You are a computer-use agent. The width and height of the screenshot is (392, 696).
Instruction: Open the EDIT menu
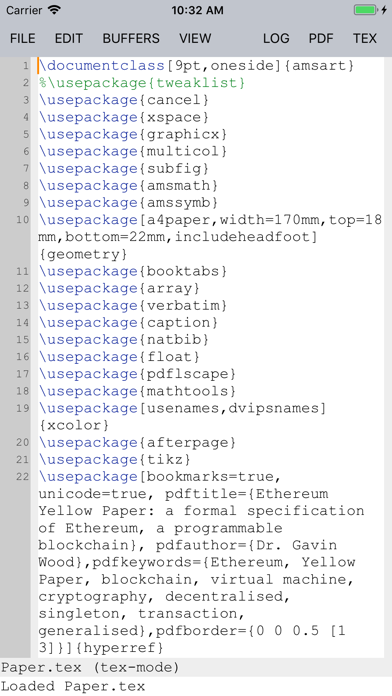pyautogui.click(x=69, y=39)
